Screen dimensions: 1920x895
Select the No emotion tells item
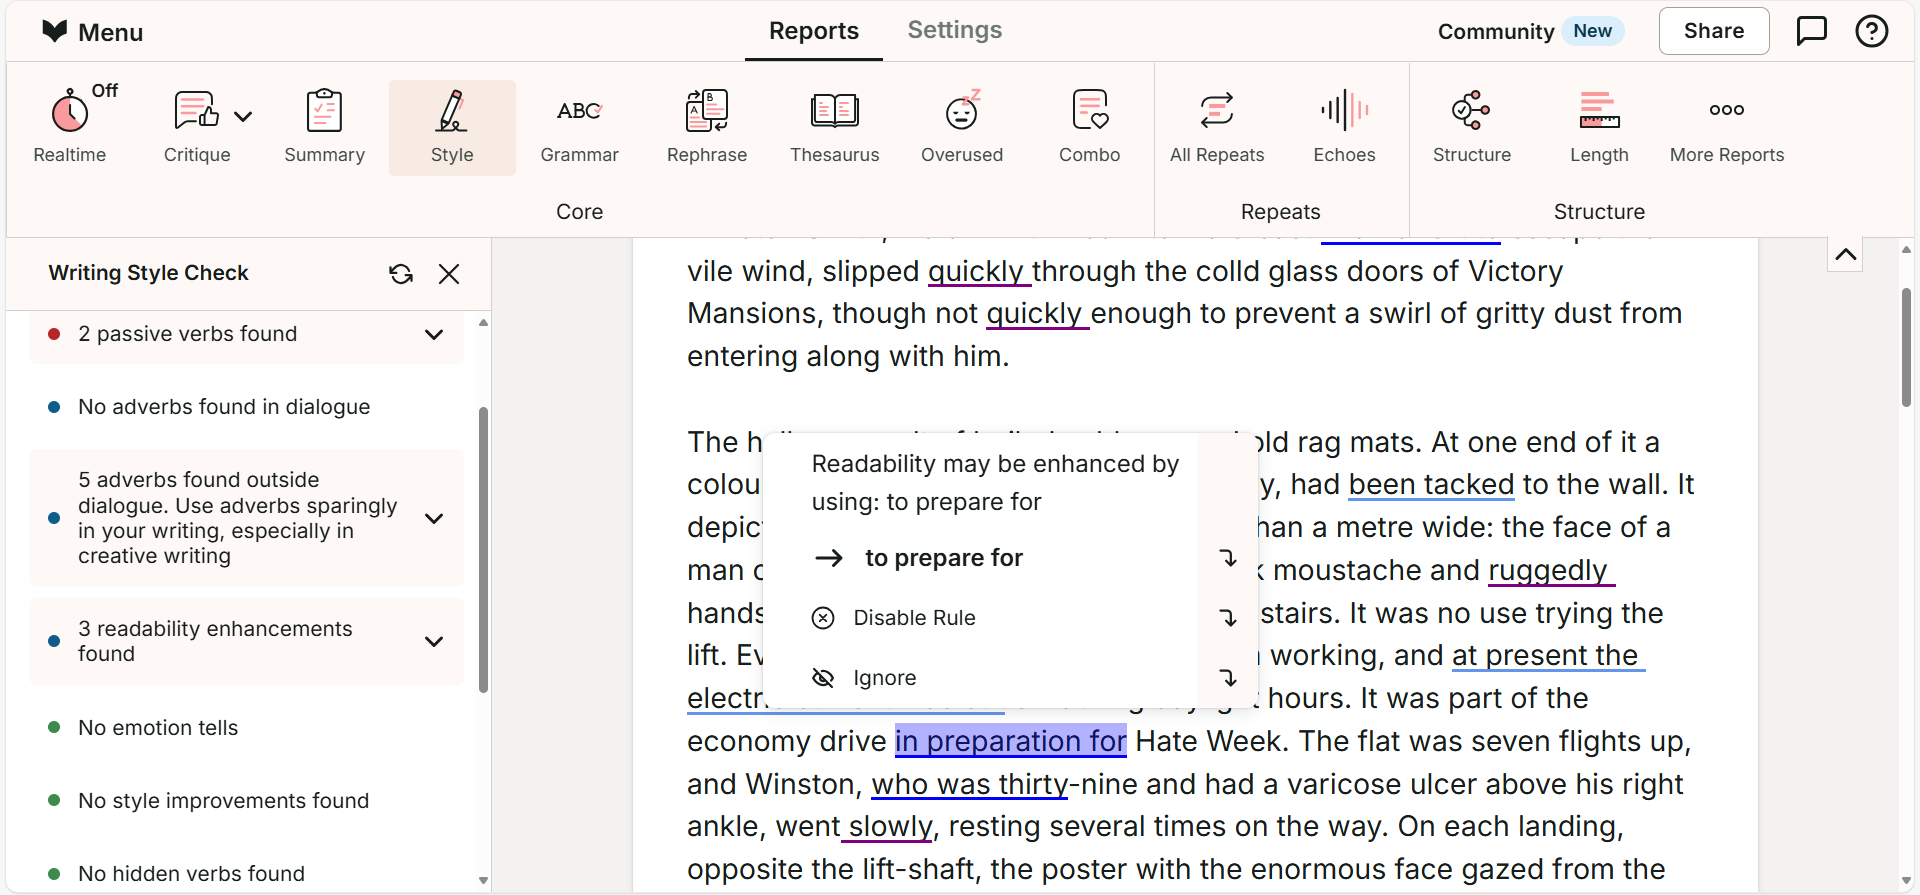click(158, 728)
